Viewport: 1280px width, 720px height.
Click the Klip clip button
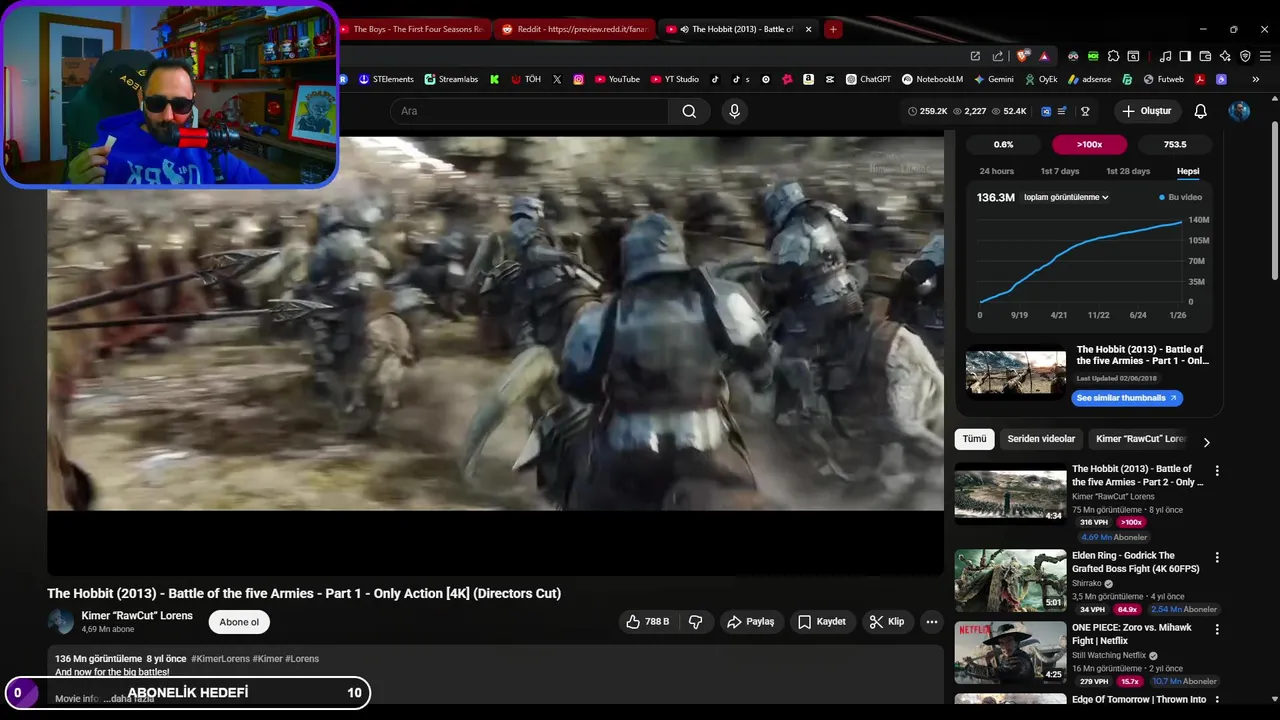[x=887, y=622]
